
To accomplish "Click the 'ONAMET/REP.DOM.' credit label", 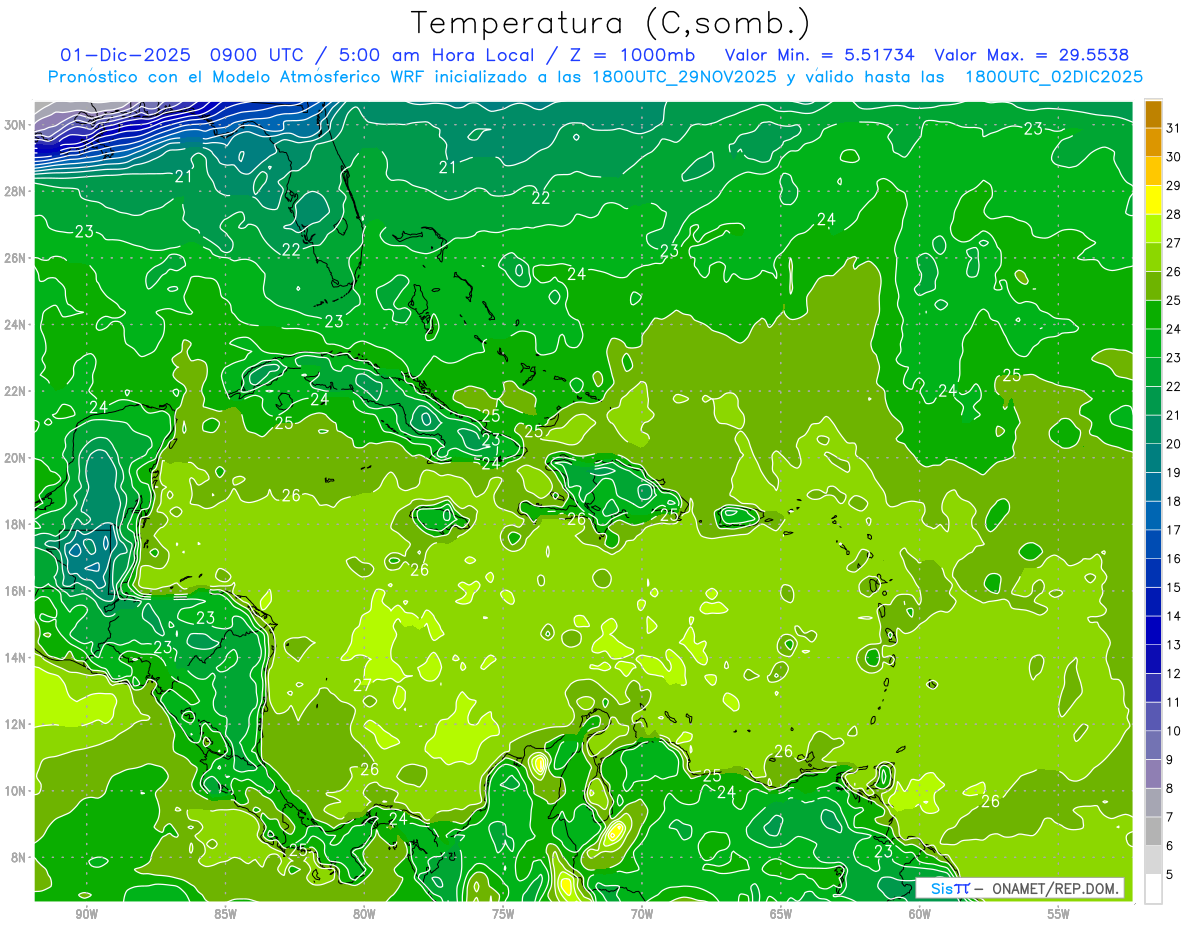I will tap(1054, 888).
